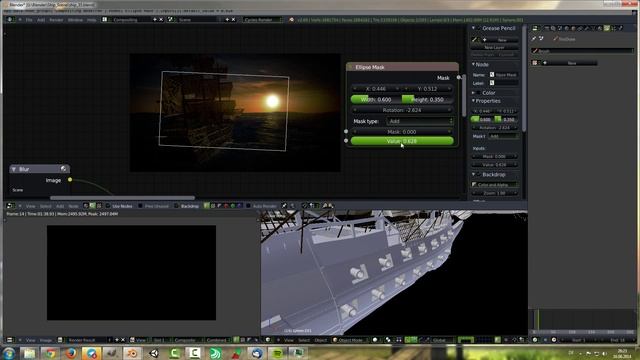
Task: Switch to Blender via its taskbar icon
Action: click(x=133, y=353)
